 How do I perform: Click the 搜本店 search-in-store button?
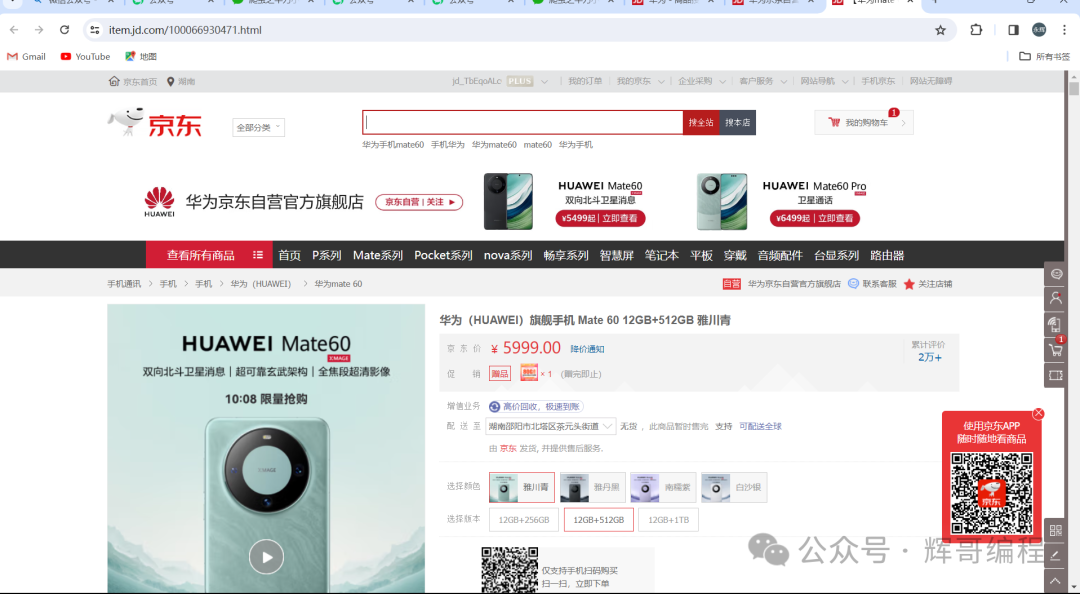738,123
